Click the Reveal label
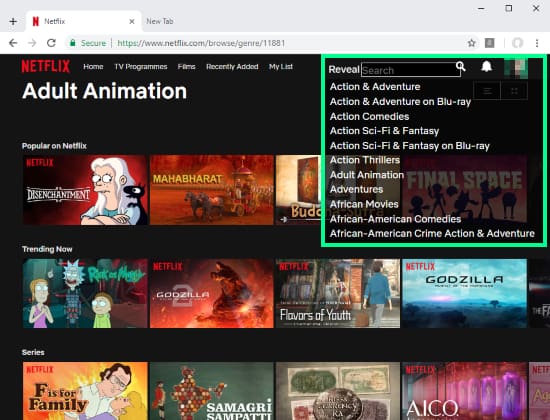The height and width of the screenshot is (420, 550). tap(344, 69)
